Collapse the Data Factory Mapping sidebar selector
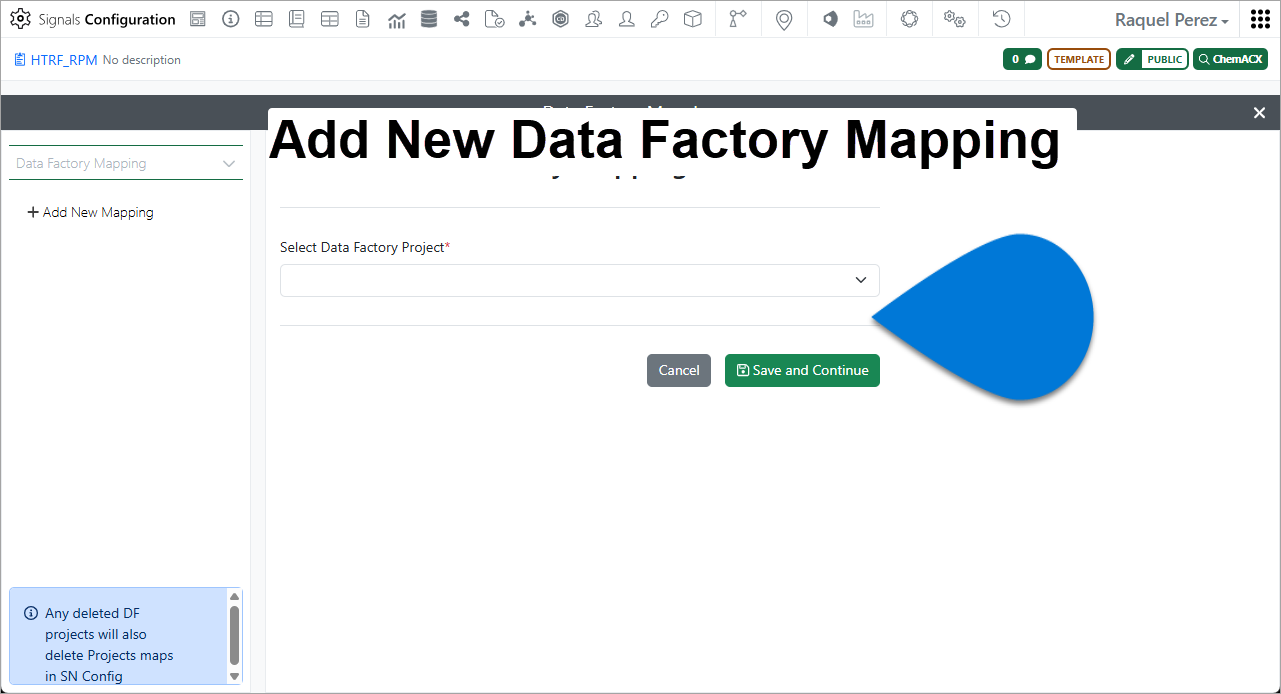The width and height of the screenshot is (1281, 694). [126, 163]
